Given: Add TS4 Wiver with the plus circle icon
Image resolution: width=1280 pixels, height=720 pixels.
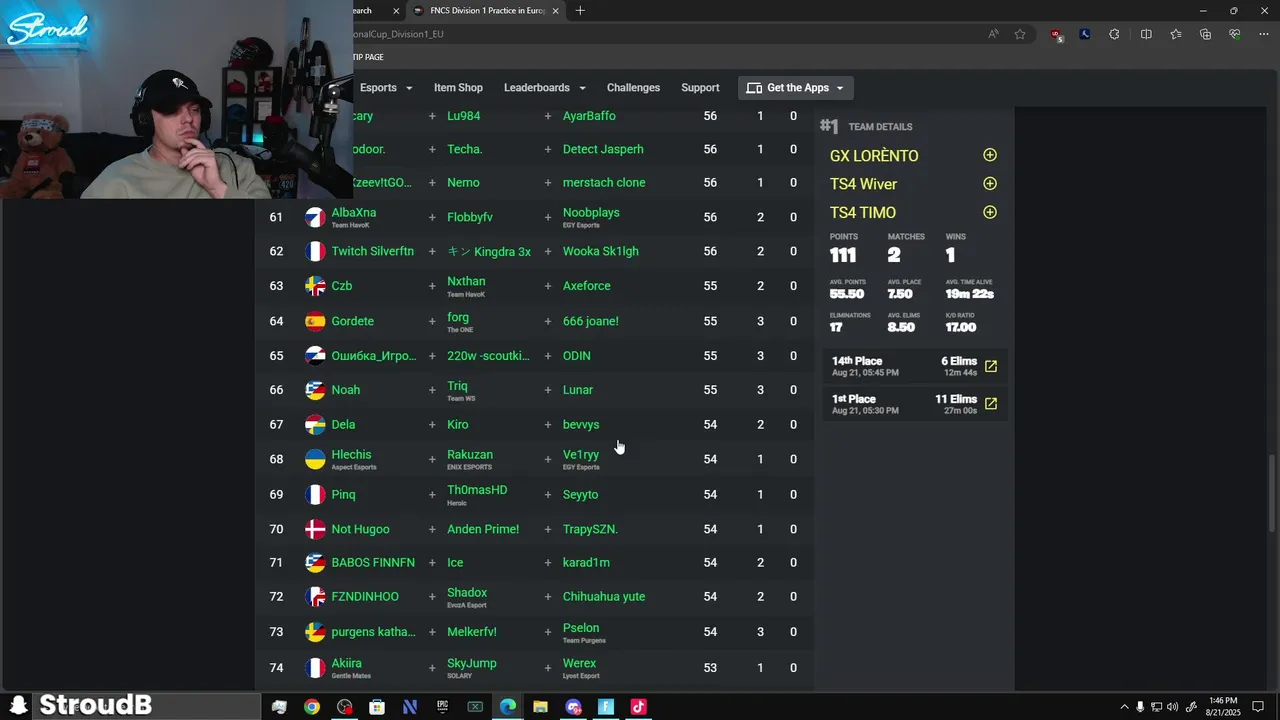Looking at the screenshot, I should pos(990,183).
